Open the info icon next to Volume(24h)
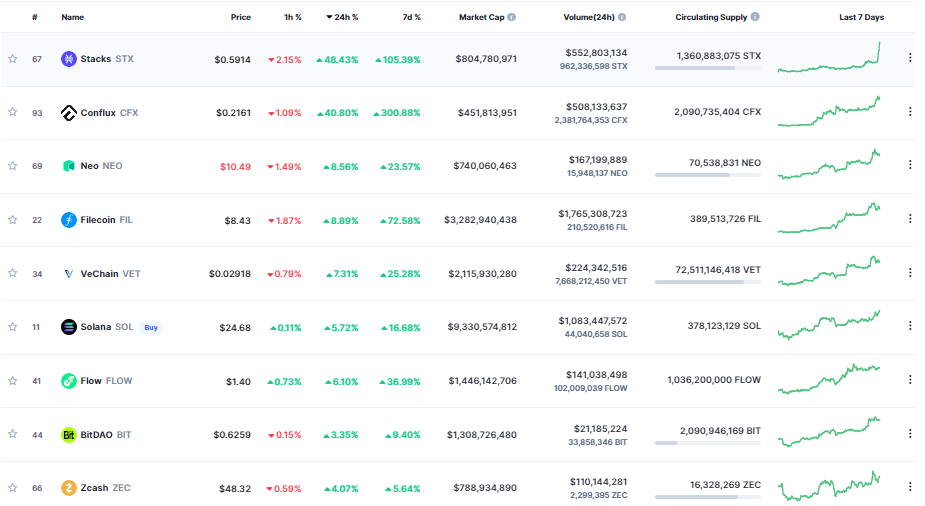The height and width of the screenshot is (506, 925). click(x=622, y=17)
